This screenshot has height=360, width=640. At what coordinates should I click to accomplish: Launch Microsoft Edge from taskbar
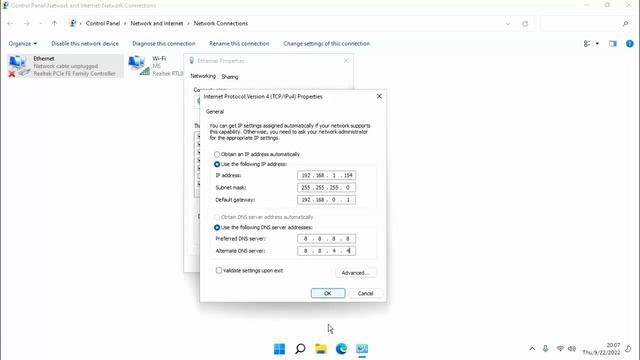click(341, 349)
